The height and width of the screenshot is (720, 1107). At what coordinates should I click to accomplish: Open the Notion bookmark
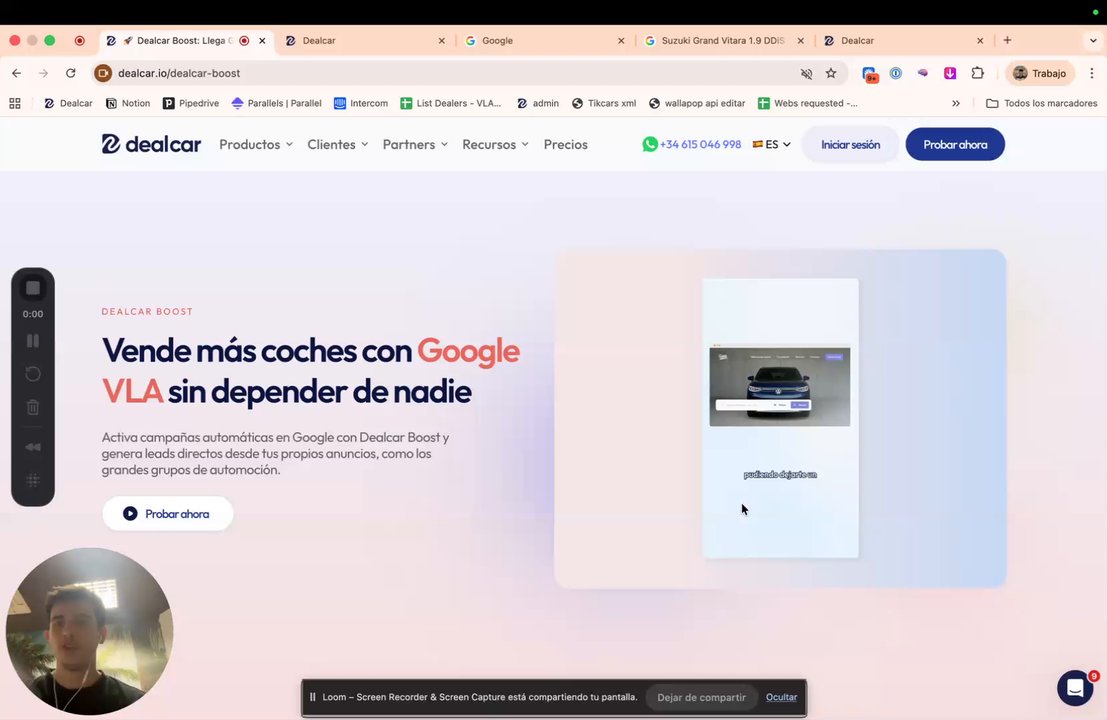coord(128,103)
